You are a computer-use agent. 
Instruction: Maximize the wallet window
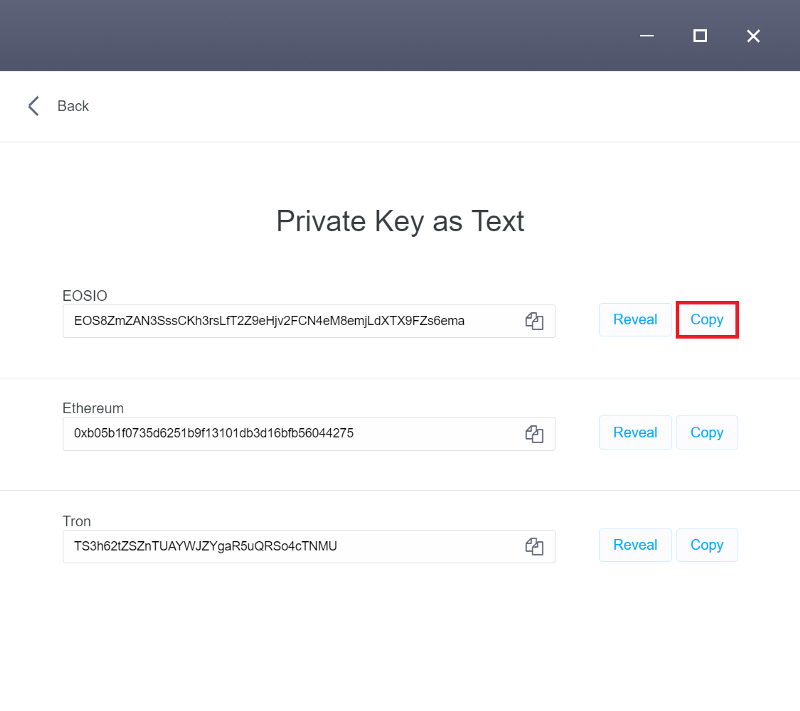pyautogui.click(x=700, y=36)
